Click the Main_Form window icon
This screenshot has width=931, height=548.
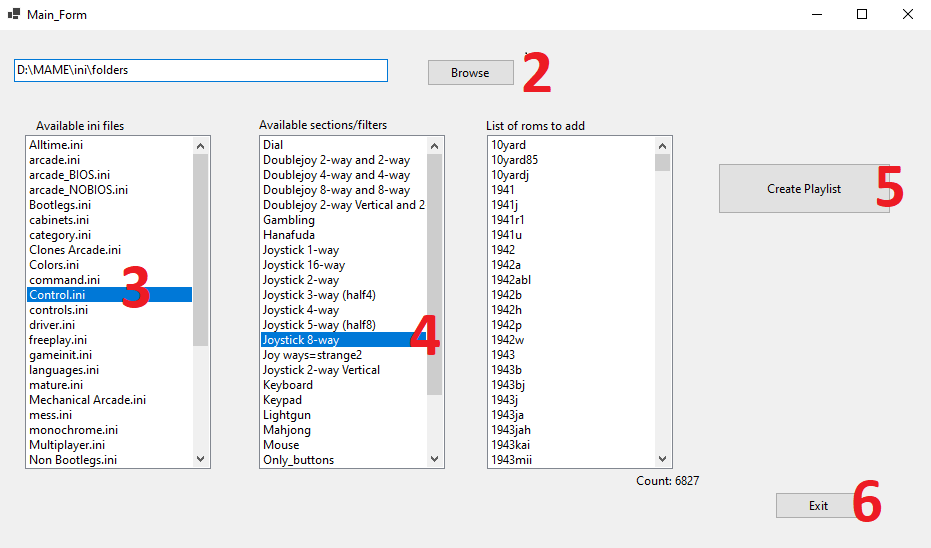click(14, 14)
